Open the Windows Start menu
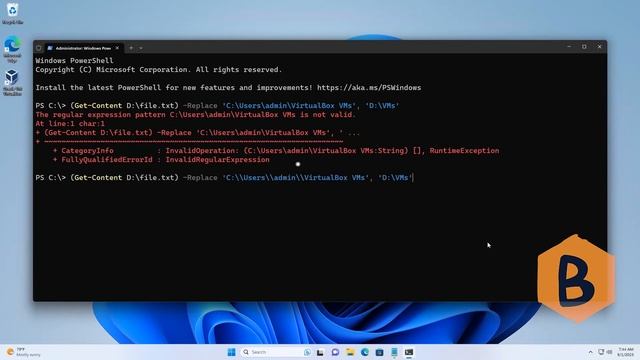 (x=231, y=352)
